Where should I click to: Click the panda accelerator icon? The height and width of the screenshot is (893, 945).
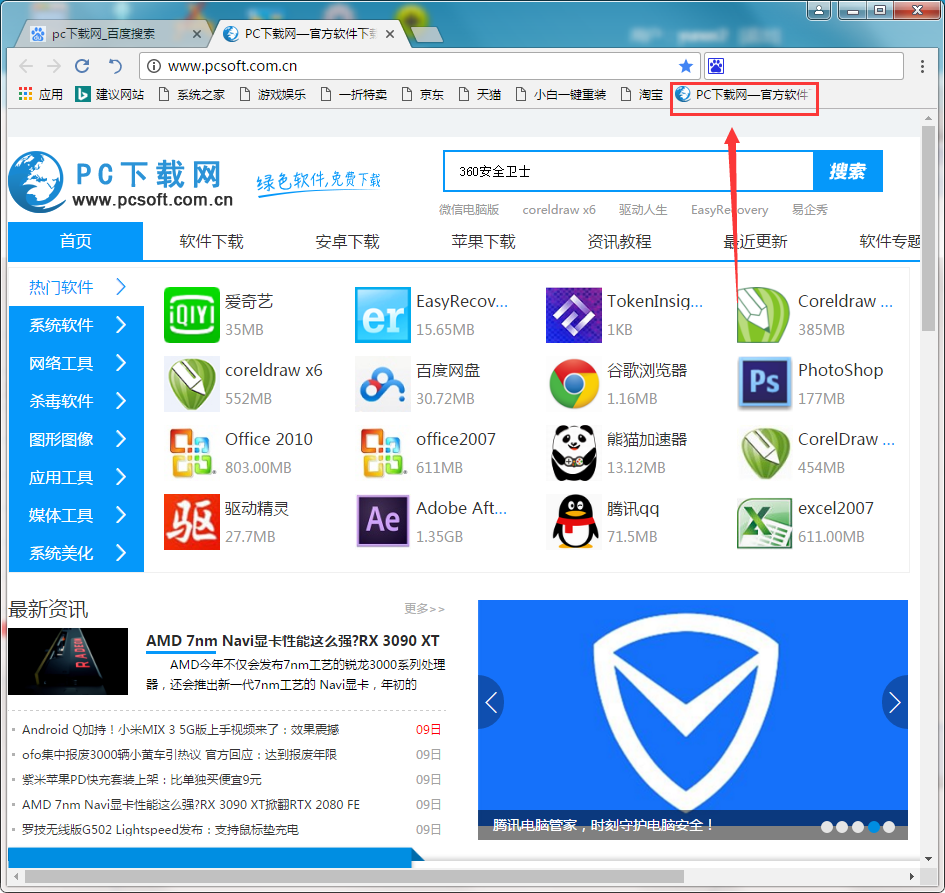point(574,453)
